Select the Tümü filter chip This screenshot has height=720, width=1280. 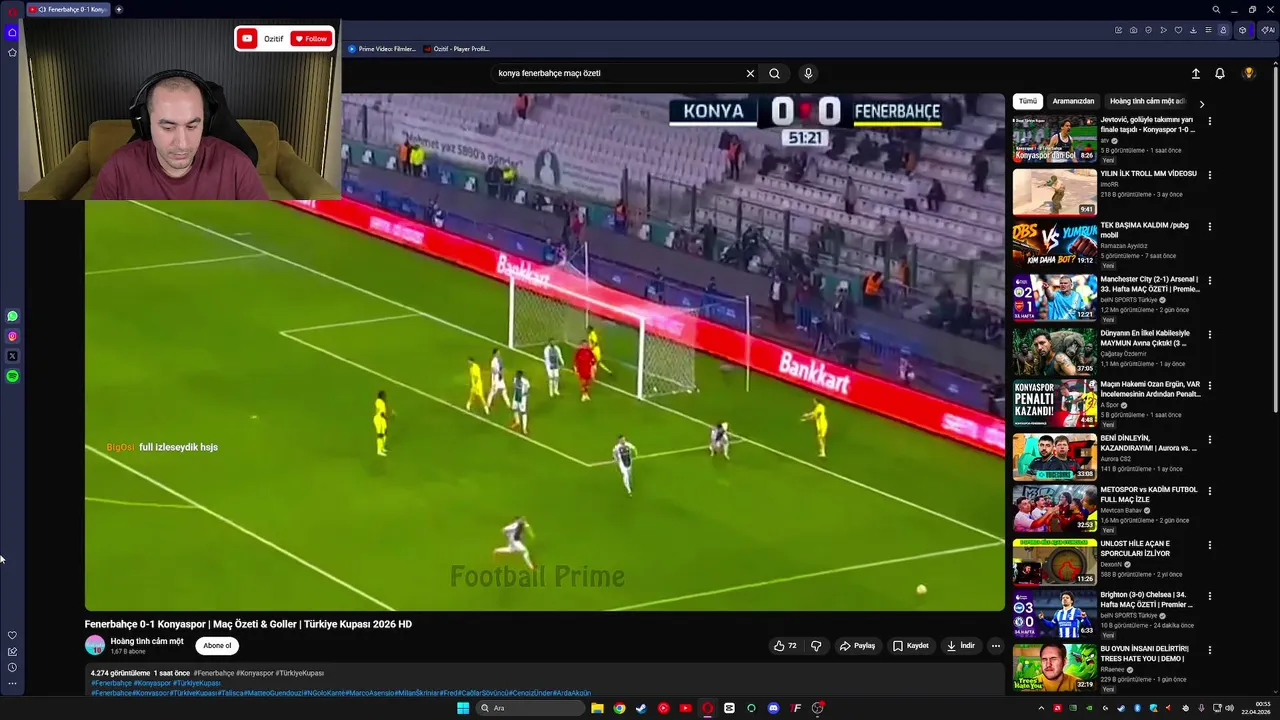1028,101
